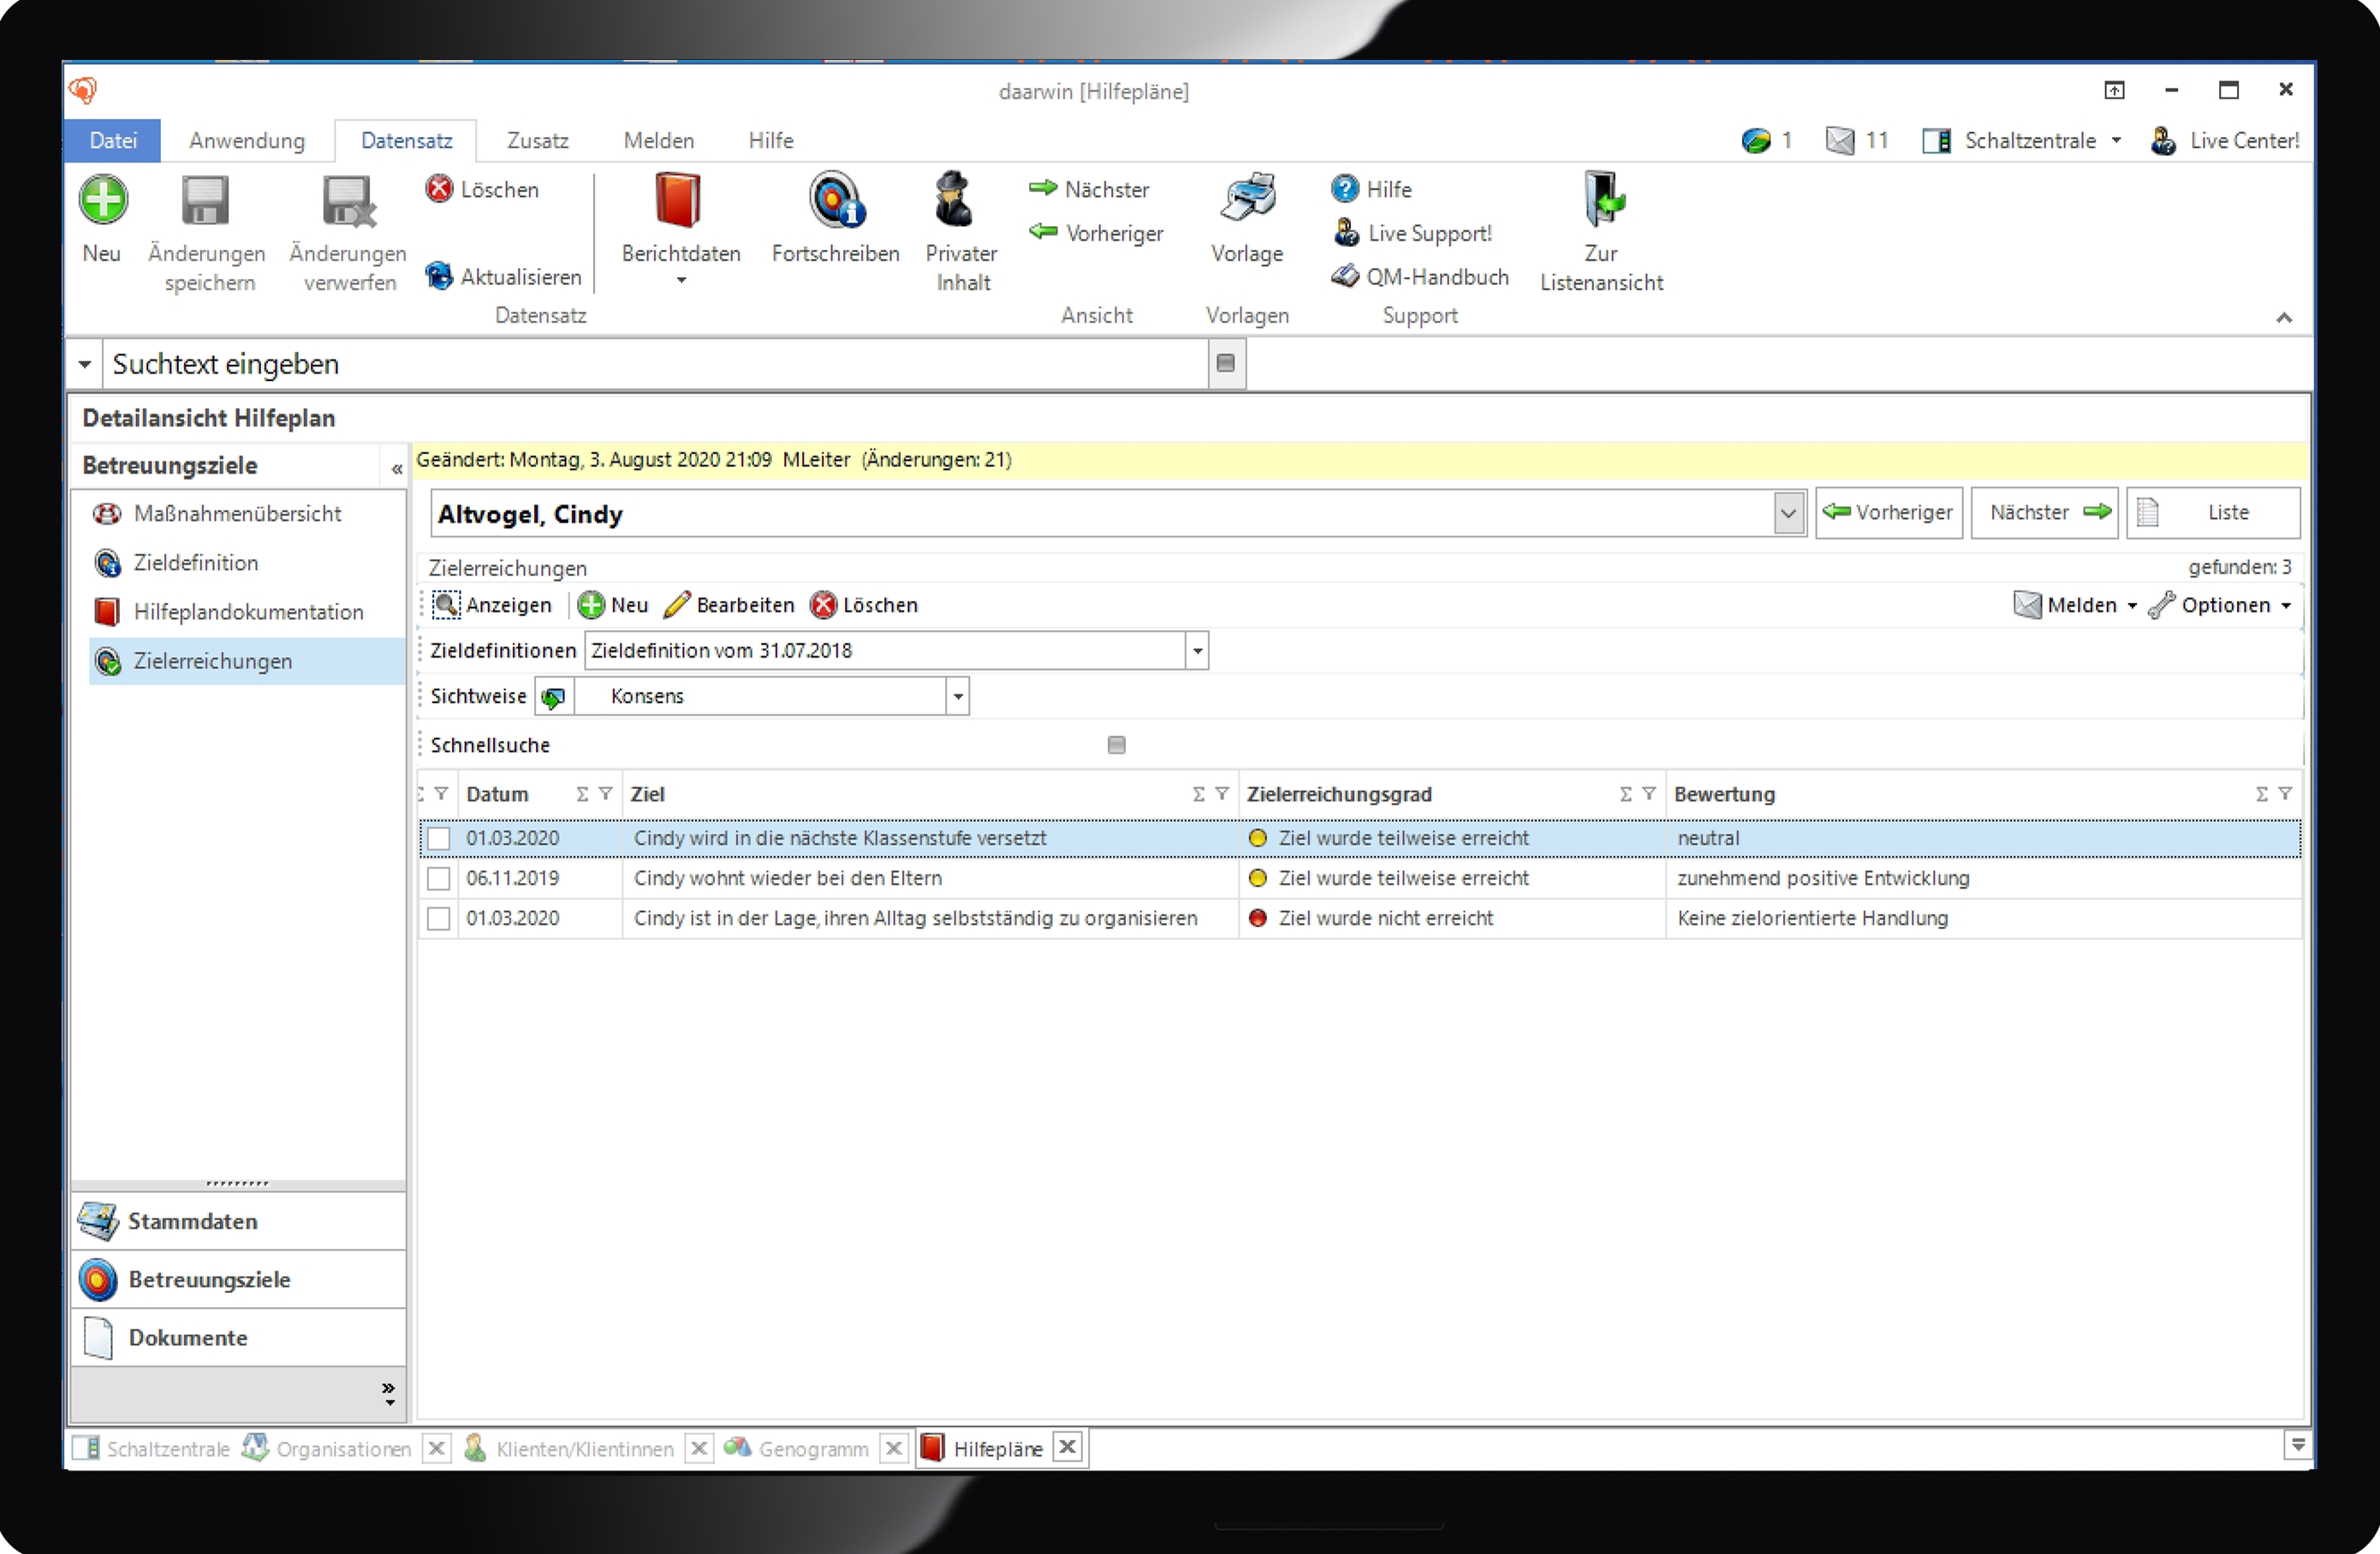Open the Dokumente section
Screen dimensions: 2380x1554
239,1338
